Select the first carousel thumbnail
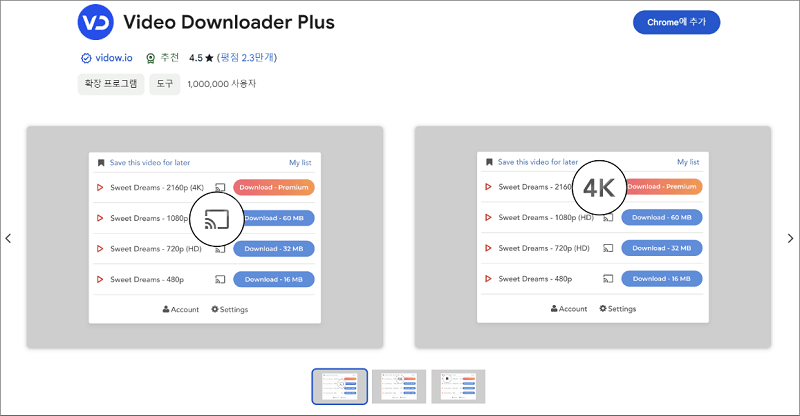The width and height of the screenshot is (800, 416). point(340,386)
